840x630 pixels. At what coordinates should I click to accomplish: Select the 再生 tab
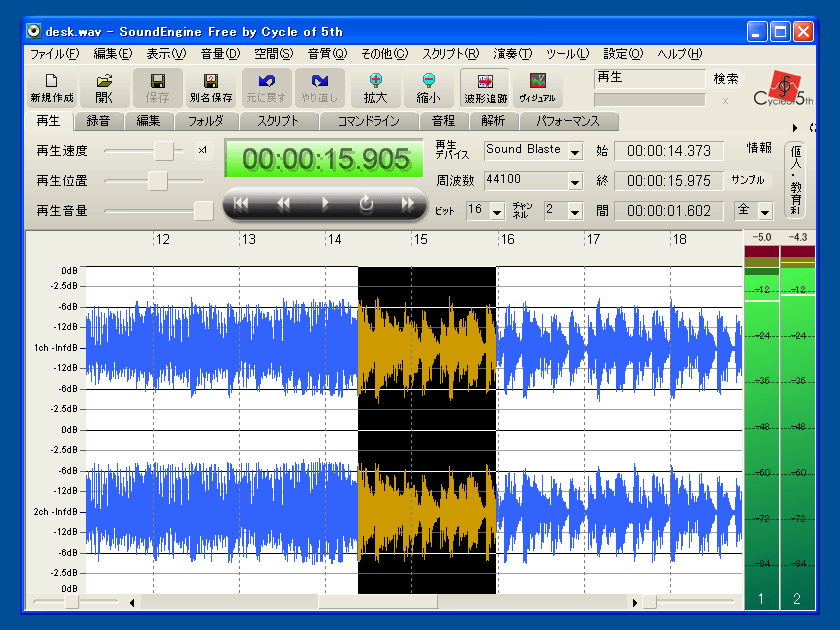click(x=48, y=121)
